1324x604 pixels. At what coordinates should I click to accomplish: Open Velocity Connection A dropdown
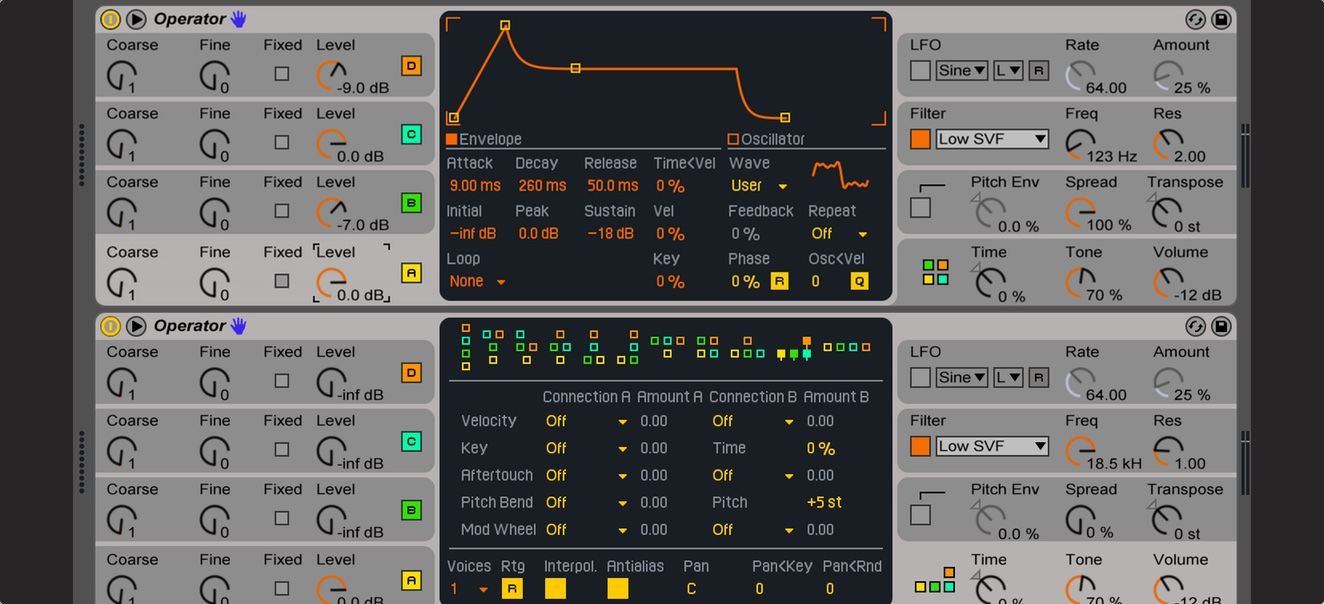tap(587, 421)
